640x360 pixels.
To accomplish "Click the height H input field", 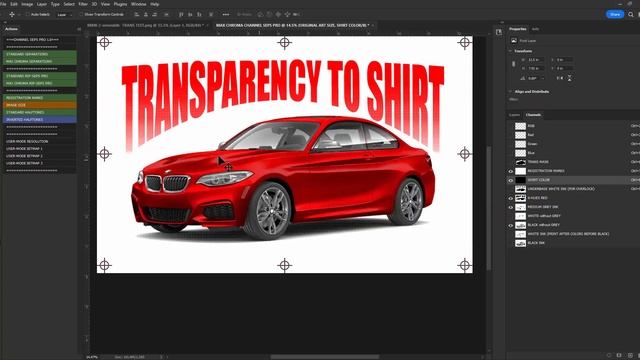I will (x=536, y=68).
